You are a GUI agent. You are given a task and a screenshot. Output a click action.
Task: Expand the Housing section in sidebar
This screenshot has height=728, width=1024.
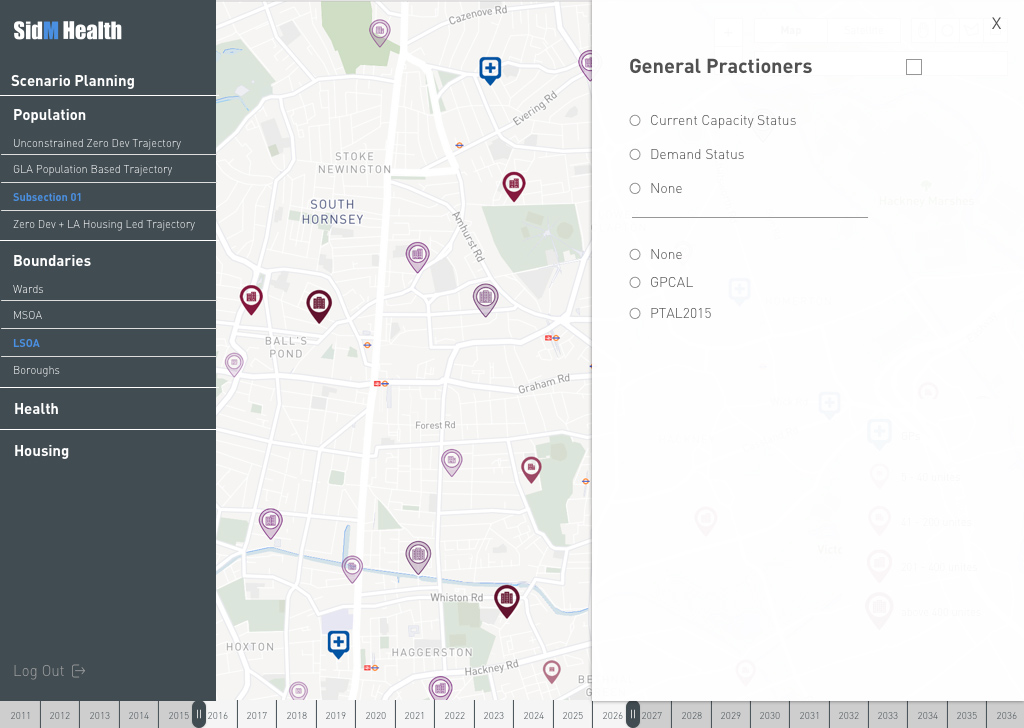coord(41,451)
